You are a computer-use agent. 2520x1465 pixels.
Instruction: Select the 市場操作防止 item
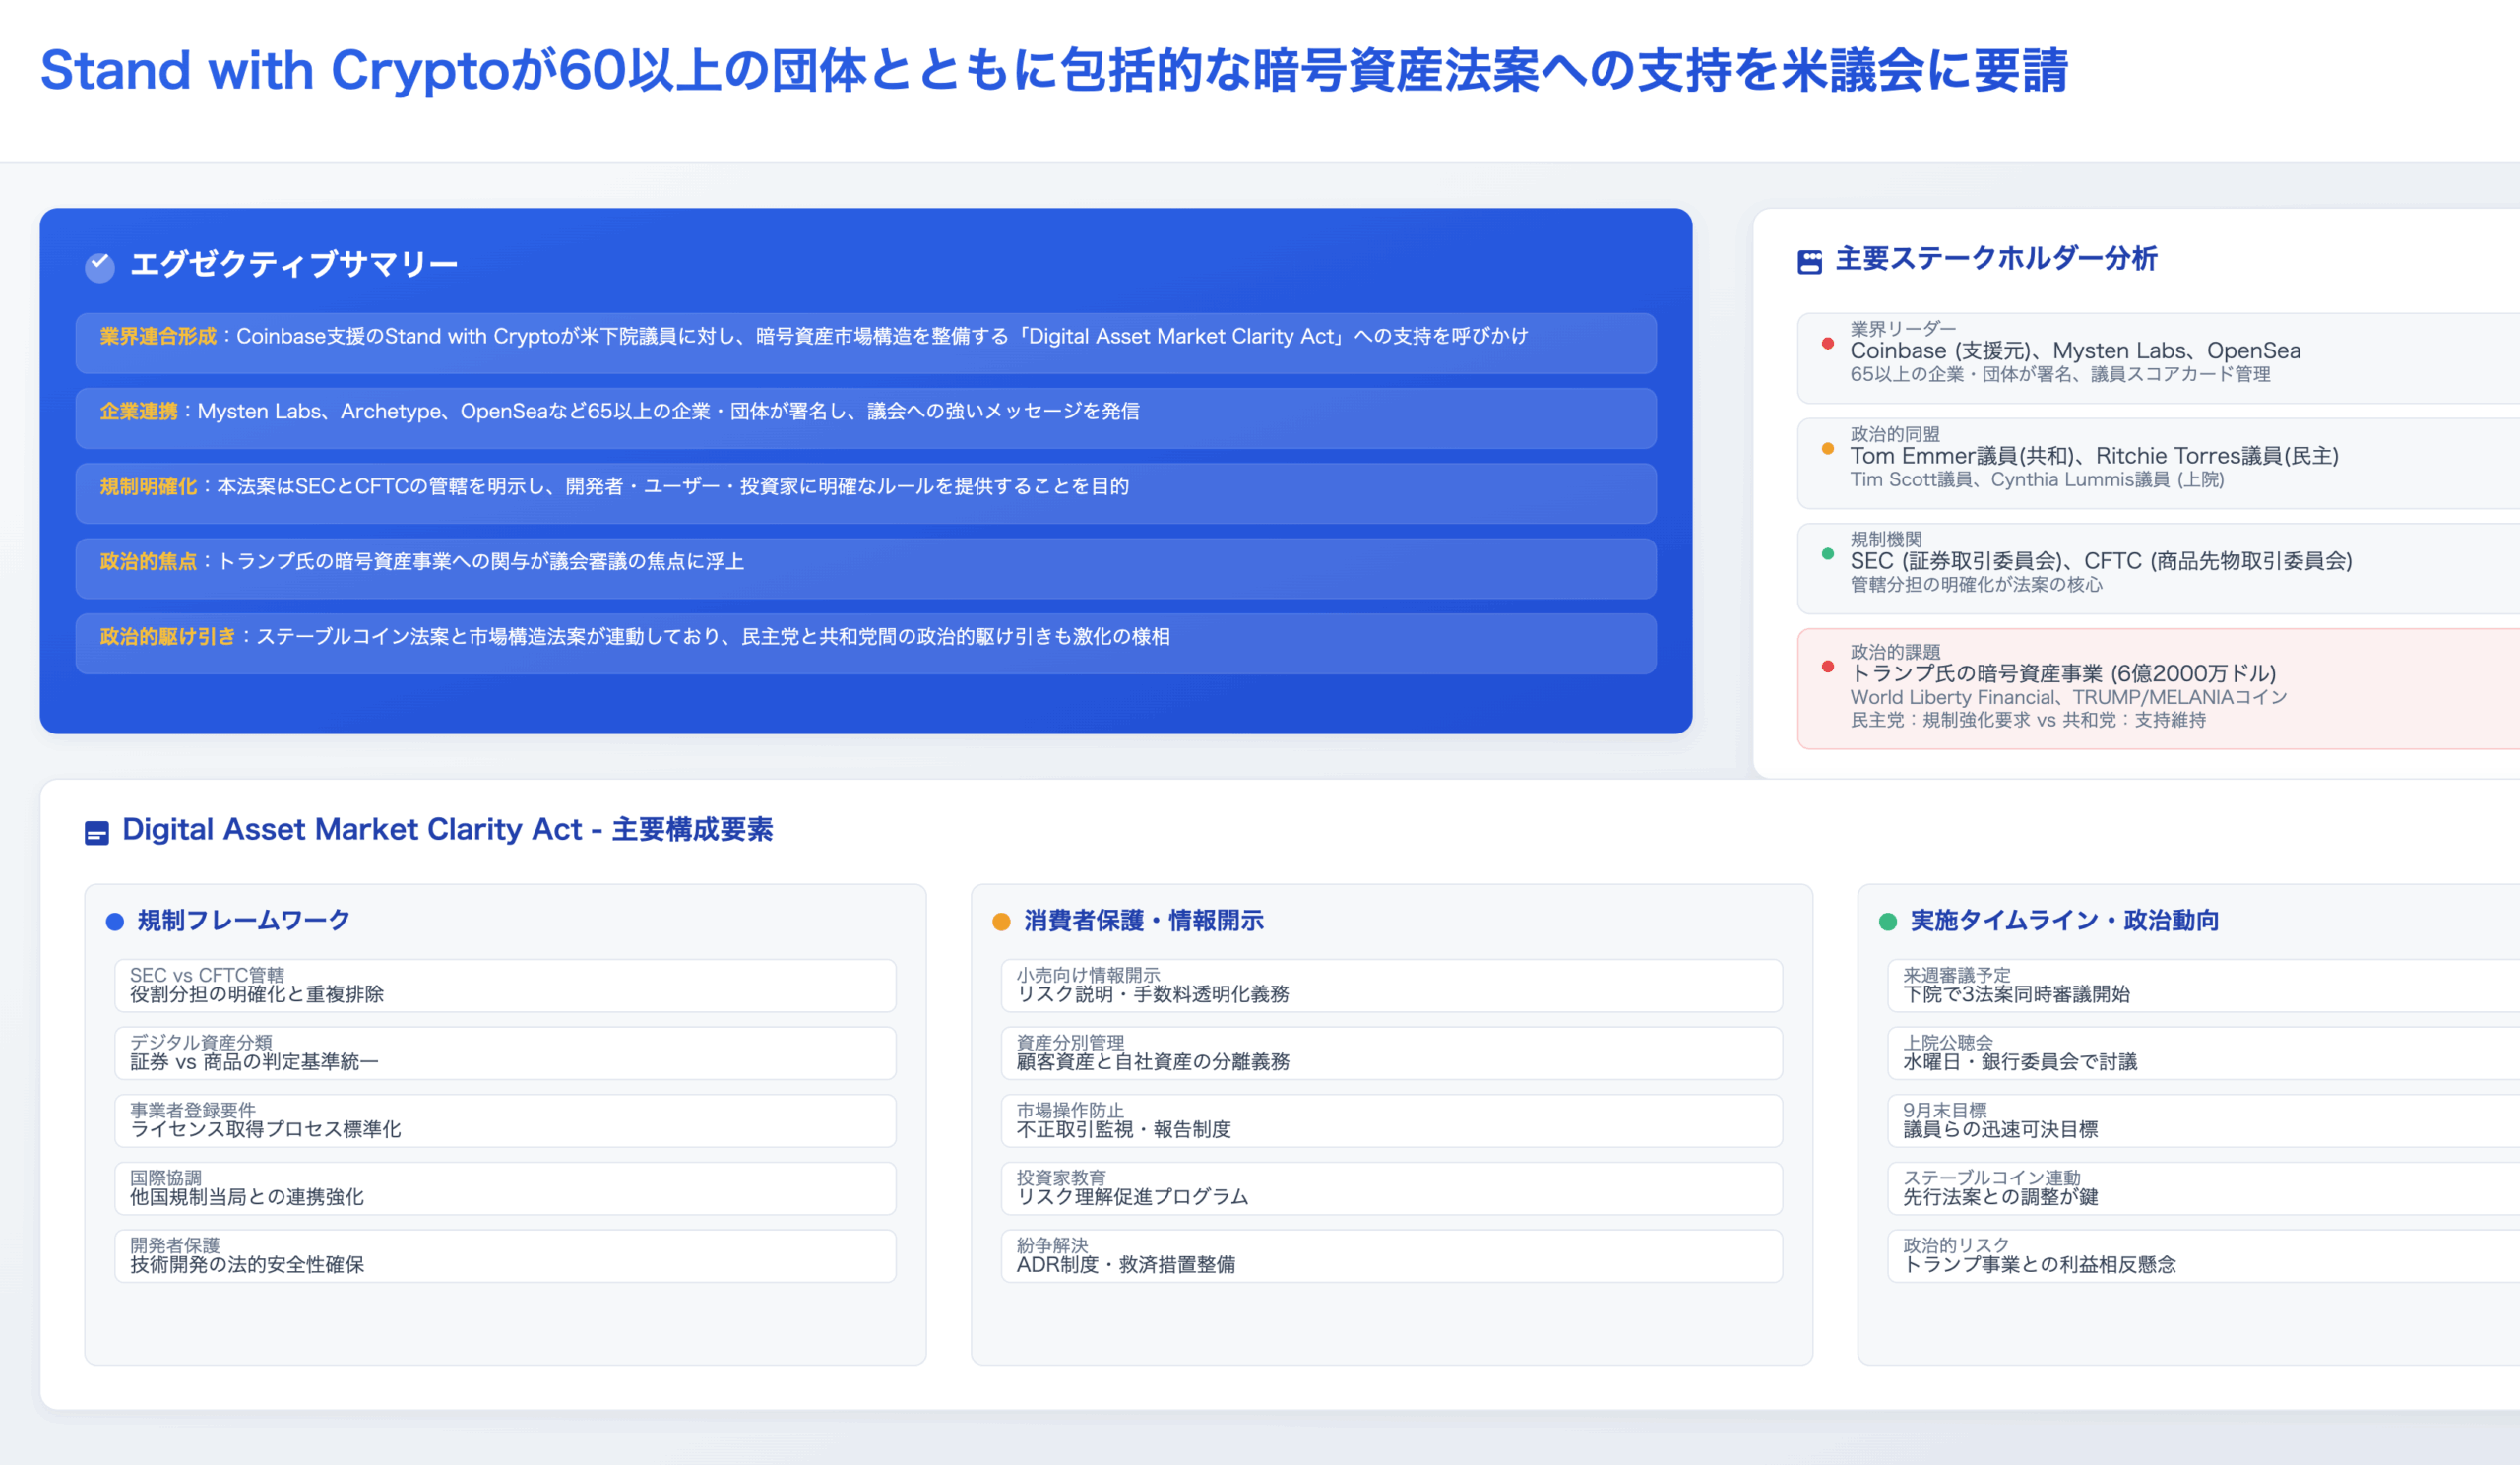pos(1392,1121)
